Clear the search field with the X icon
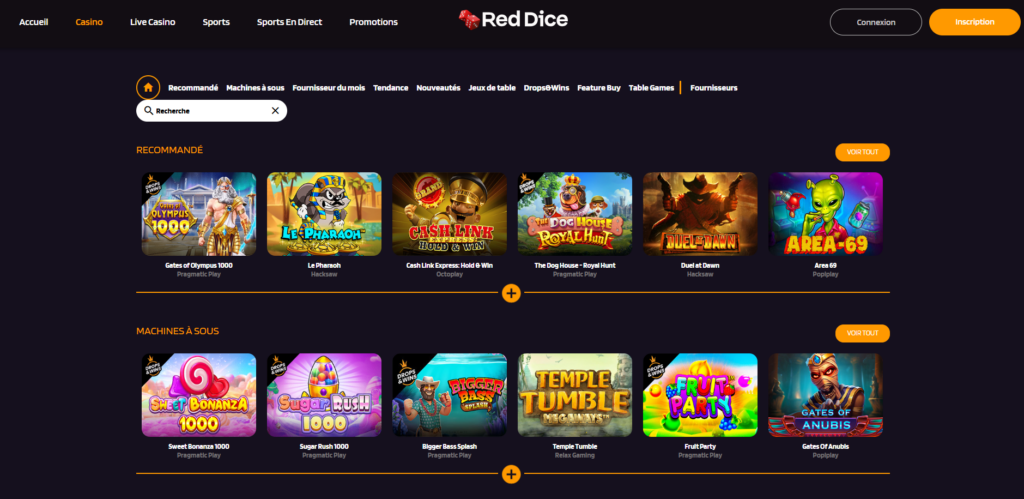 click(275, 110)
